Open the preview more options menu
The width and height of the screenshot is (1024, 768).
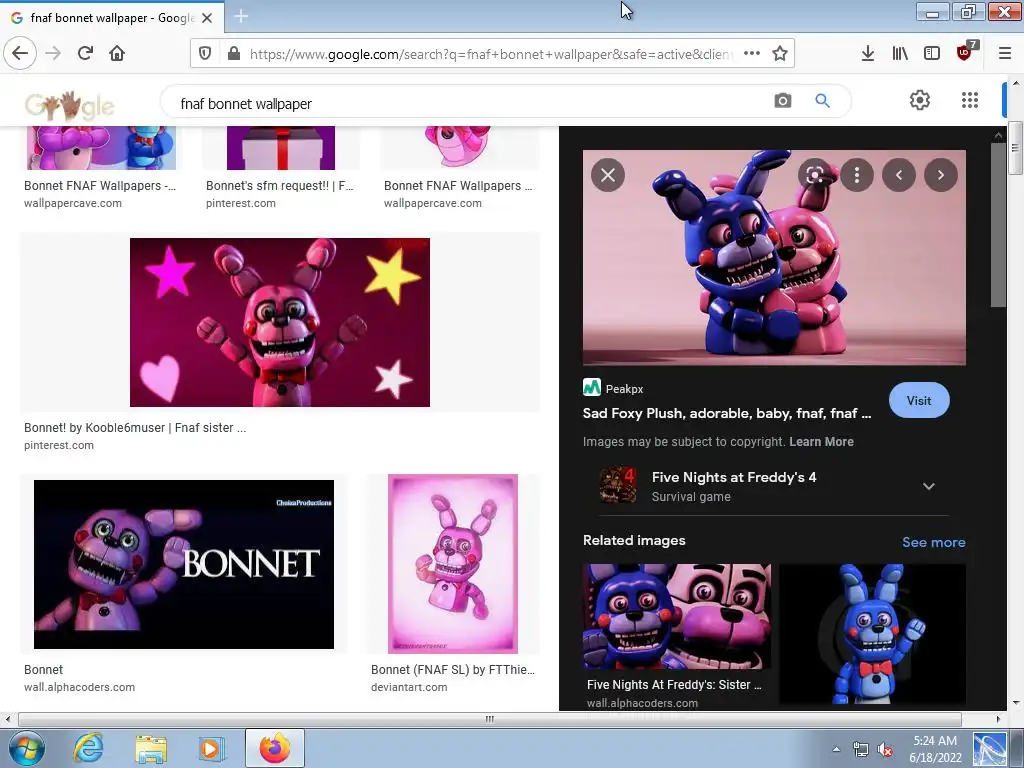tap(857, 175)
